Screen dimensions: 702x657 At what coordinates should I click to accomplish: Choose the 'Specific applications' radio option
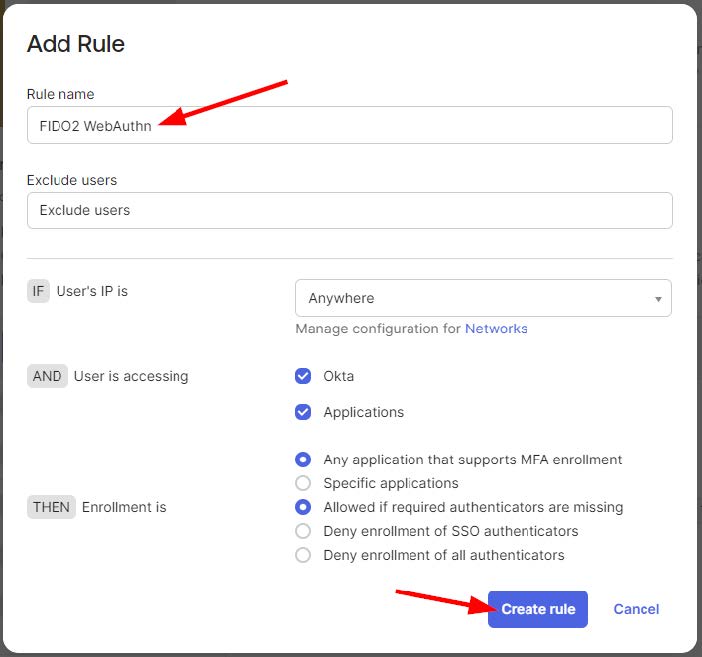(303, 483)
